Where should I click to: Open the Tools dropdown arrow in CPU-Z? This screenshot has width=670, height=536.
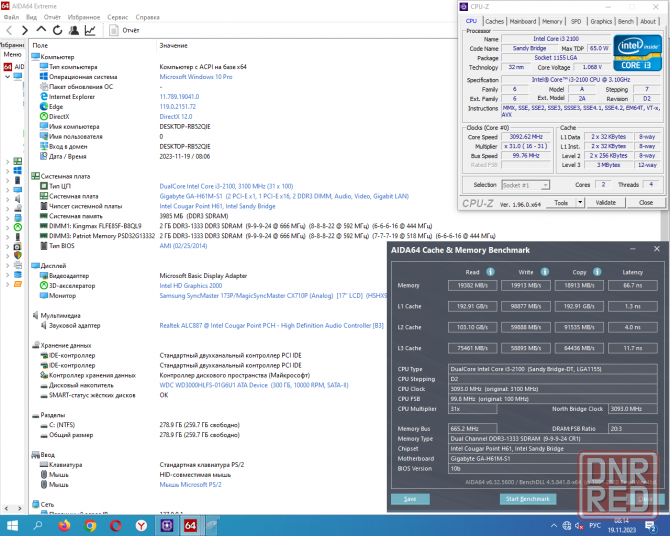(x=580, y=203)
